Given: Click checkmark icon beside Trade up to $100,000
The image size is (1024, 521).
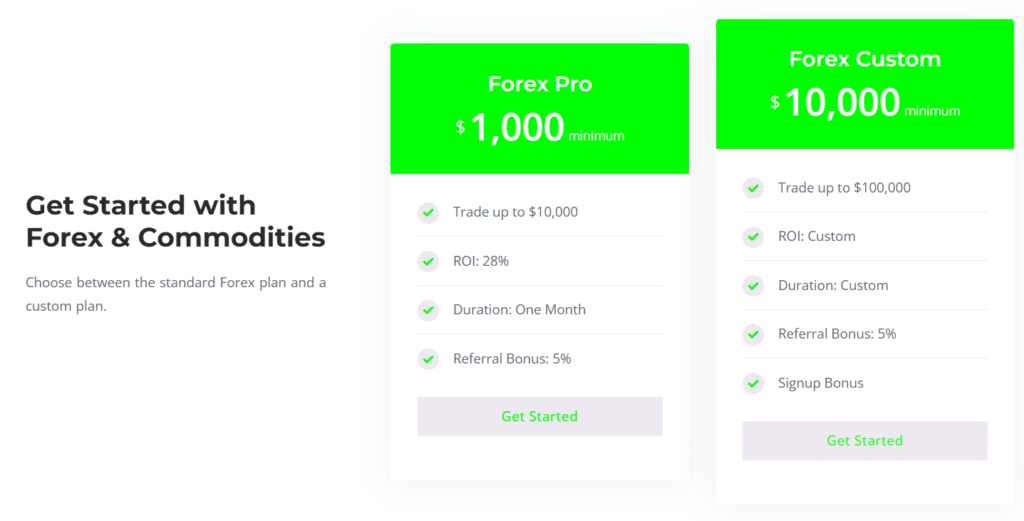Looking at the screenshot, I should 753,188.
